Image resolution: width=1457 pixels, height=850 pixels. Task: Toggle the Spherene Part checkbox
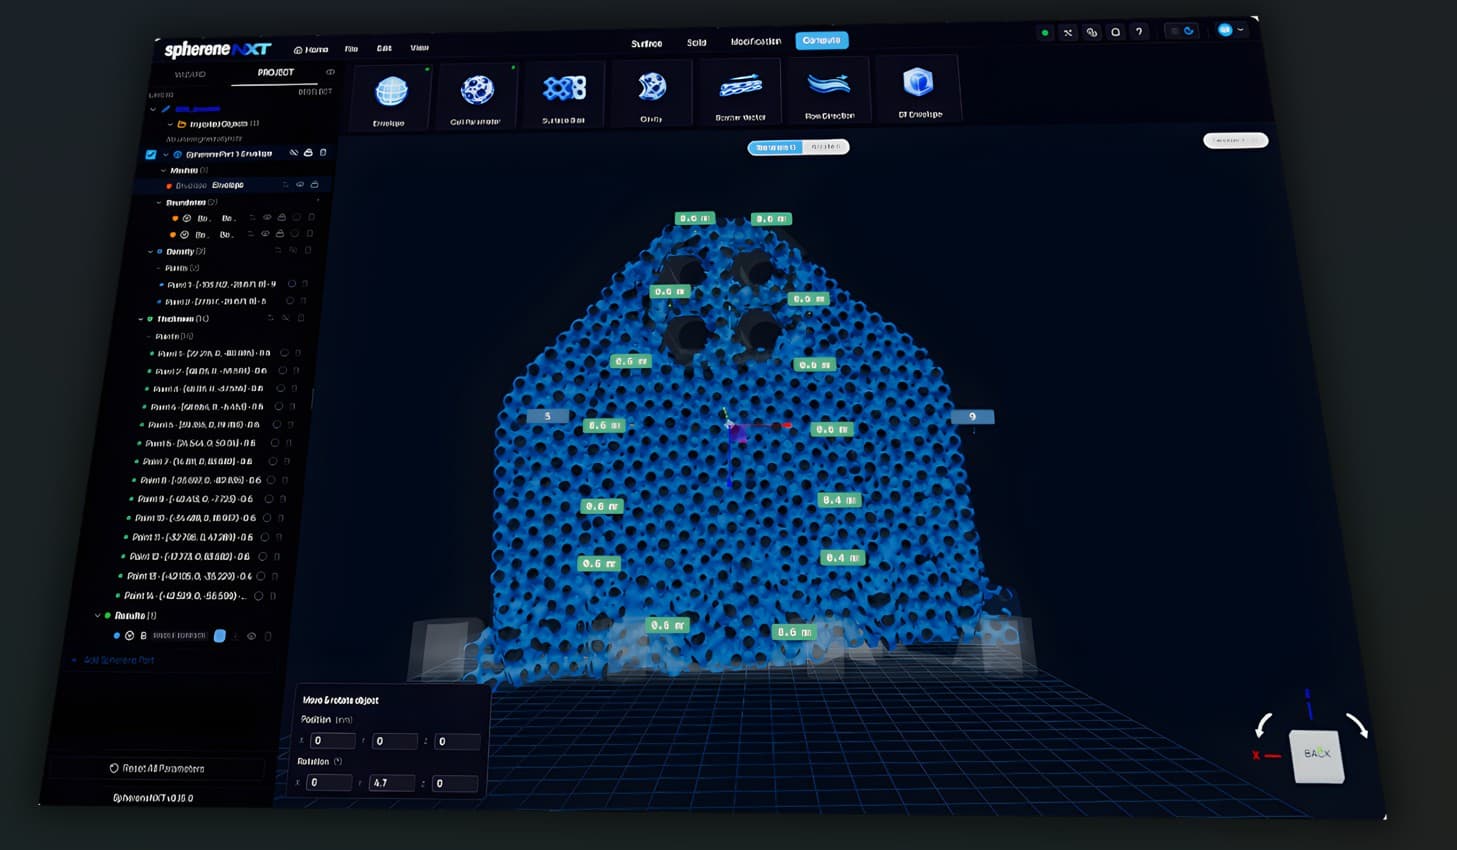point(151,155)
